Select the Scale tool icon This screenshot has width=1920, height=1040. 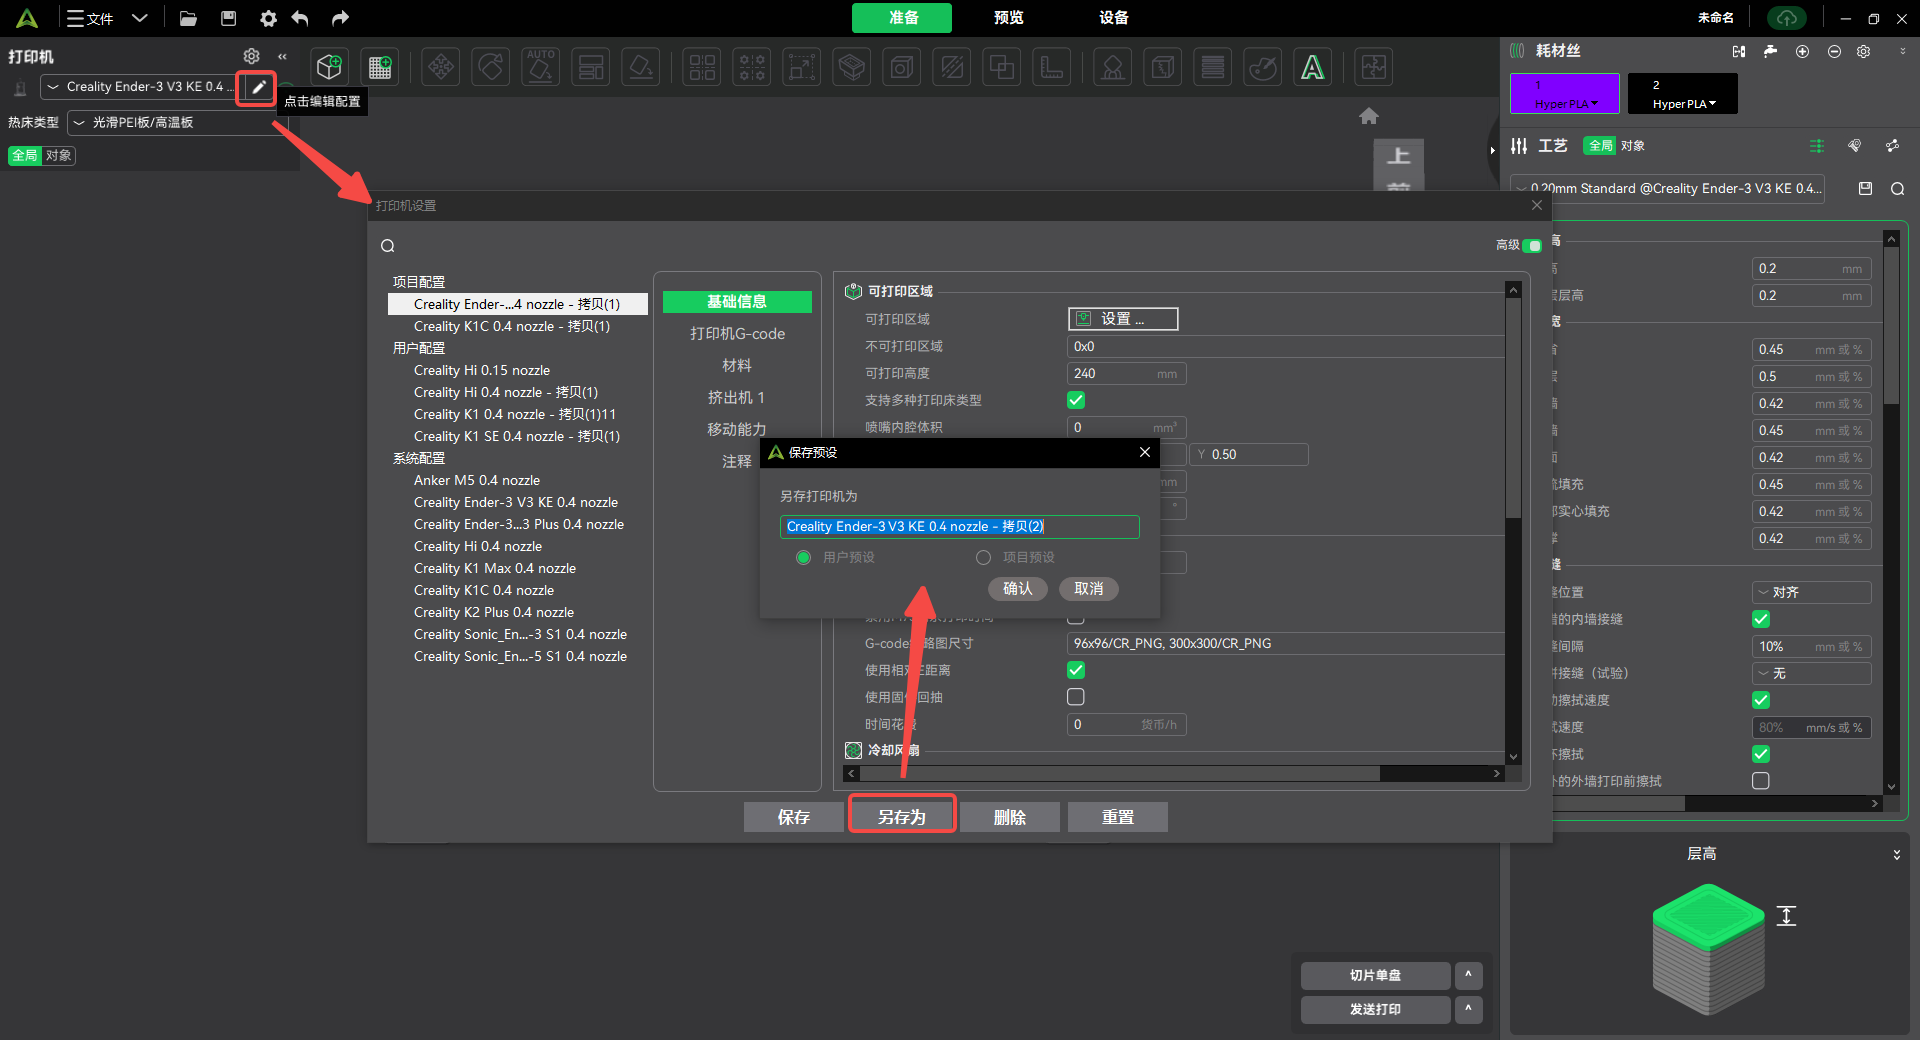(x=802, y=67)
